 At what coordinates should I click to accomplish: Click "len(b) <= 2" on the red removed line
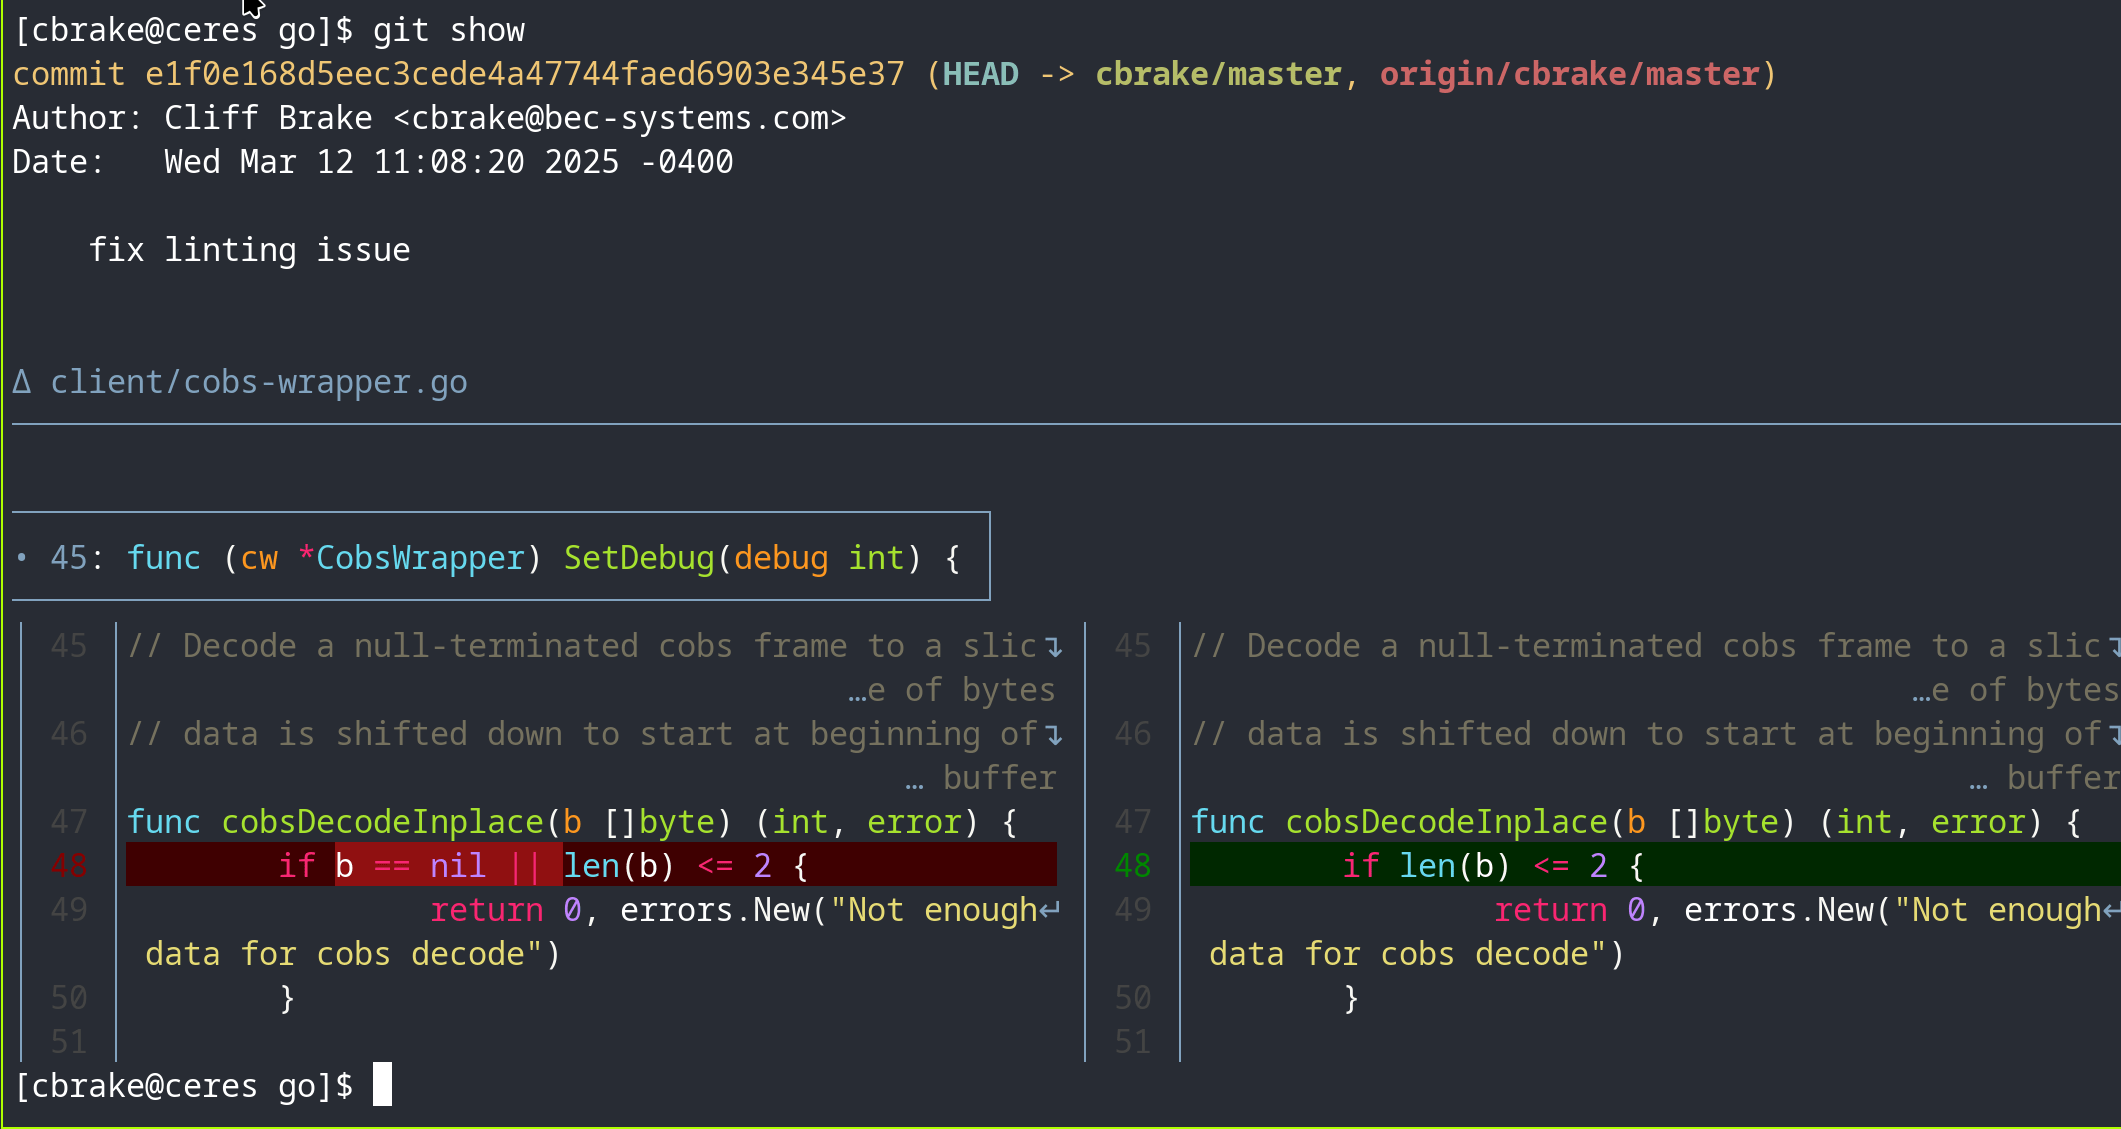click(668, 866)
